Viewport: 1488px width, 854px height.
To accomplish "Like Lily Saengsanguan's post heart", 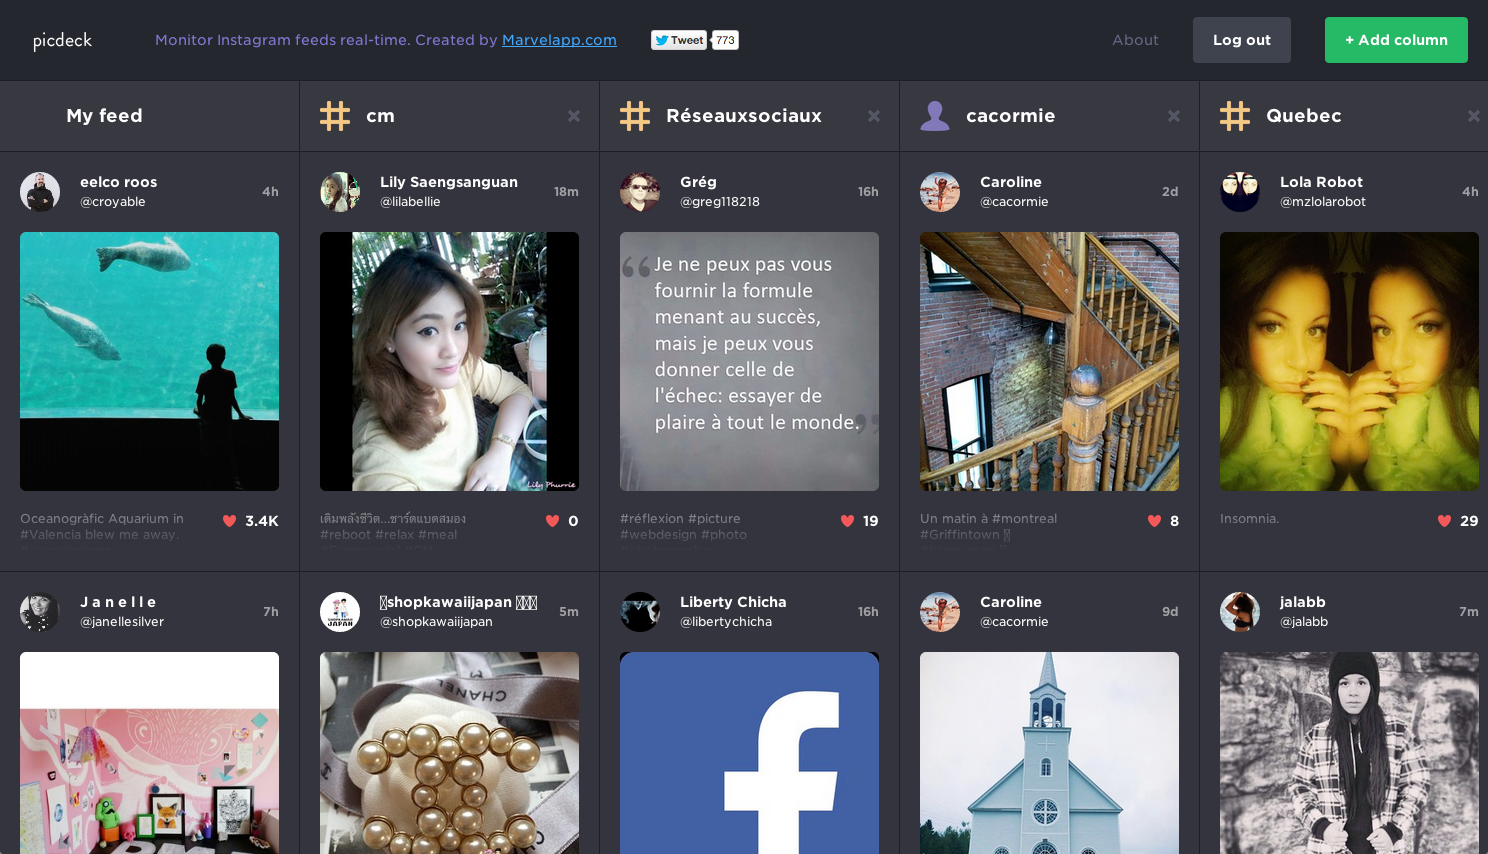I will pyautogui.click(x=552, y=521).
